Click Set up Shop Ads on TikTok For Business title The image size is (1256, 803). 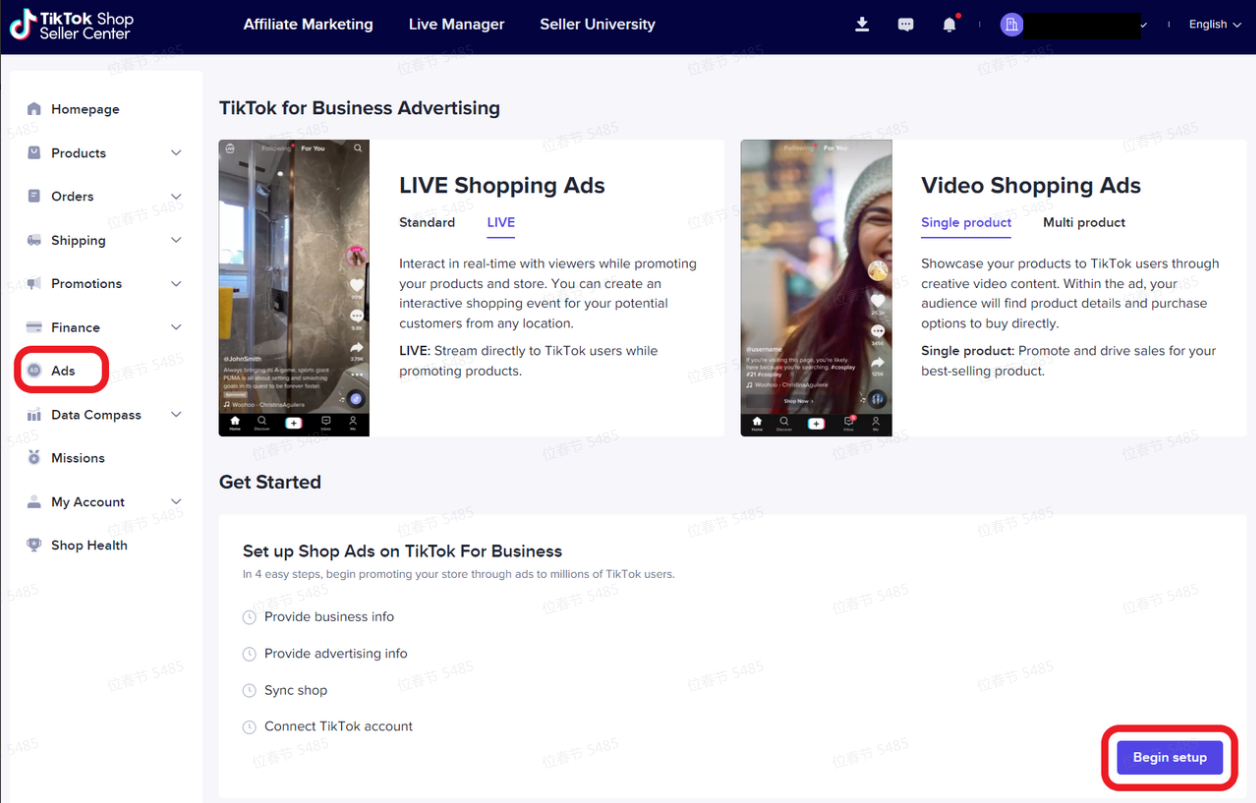(402, 551)
